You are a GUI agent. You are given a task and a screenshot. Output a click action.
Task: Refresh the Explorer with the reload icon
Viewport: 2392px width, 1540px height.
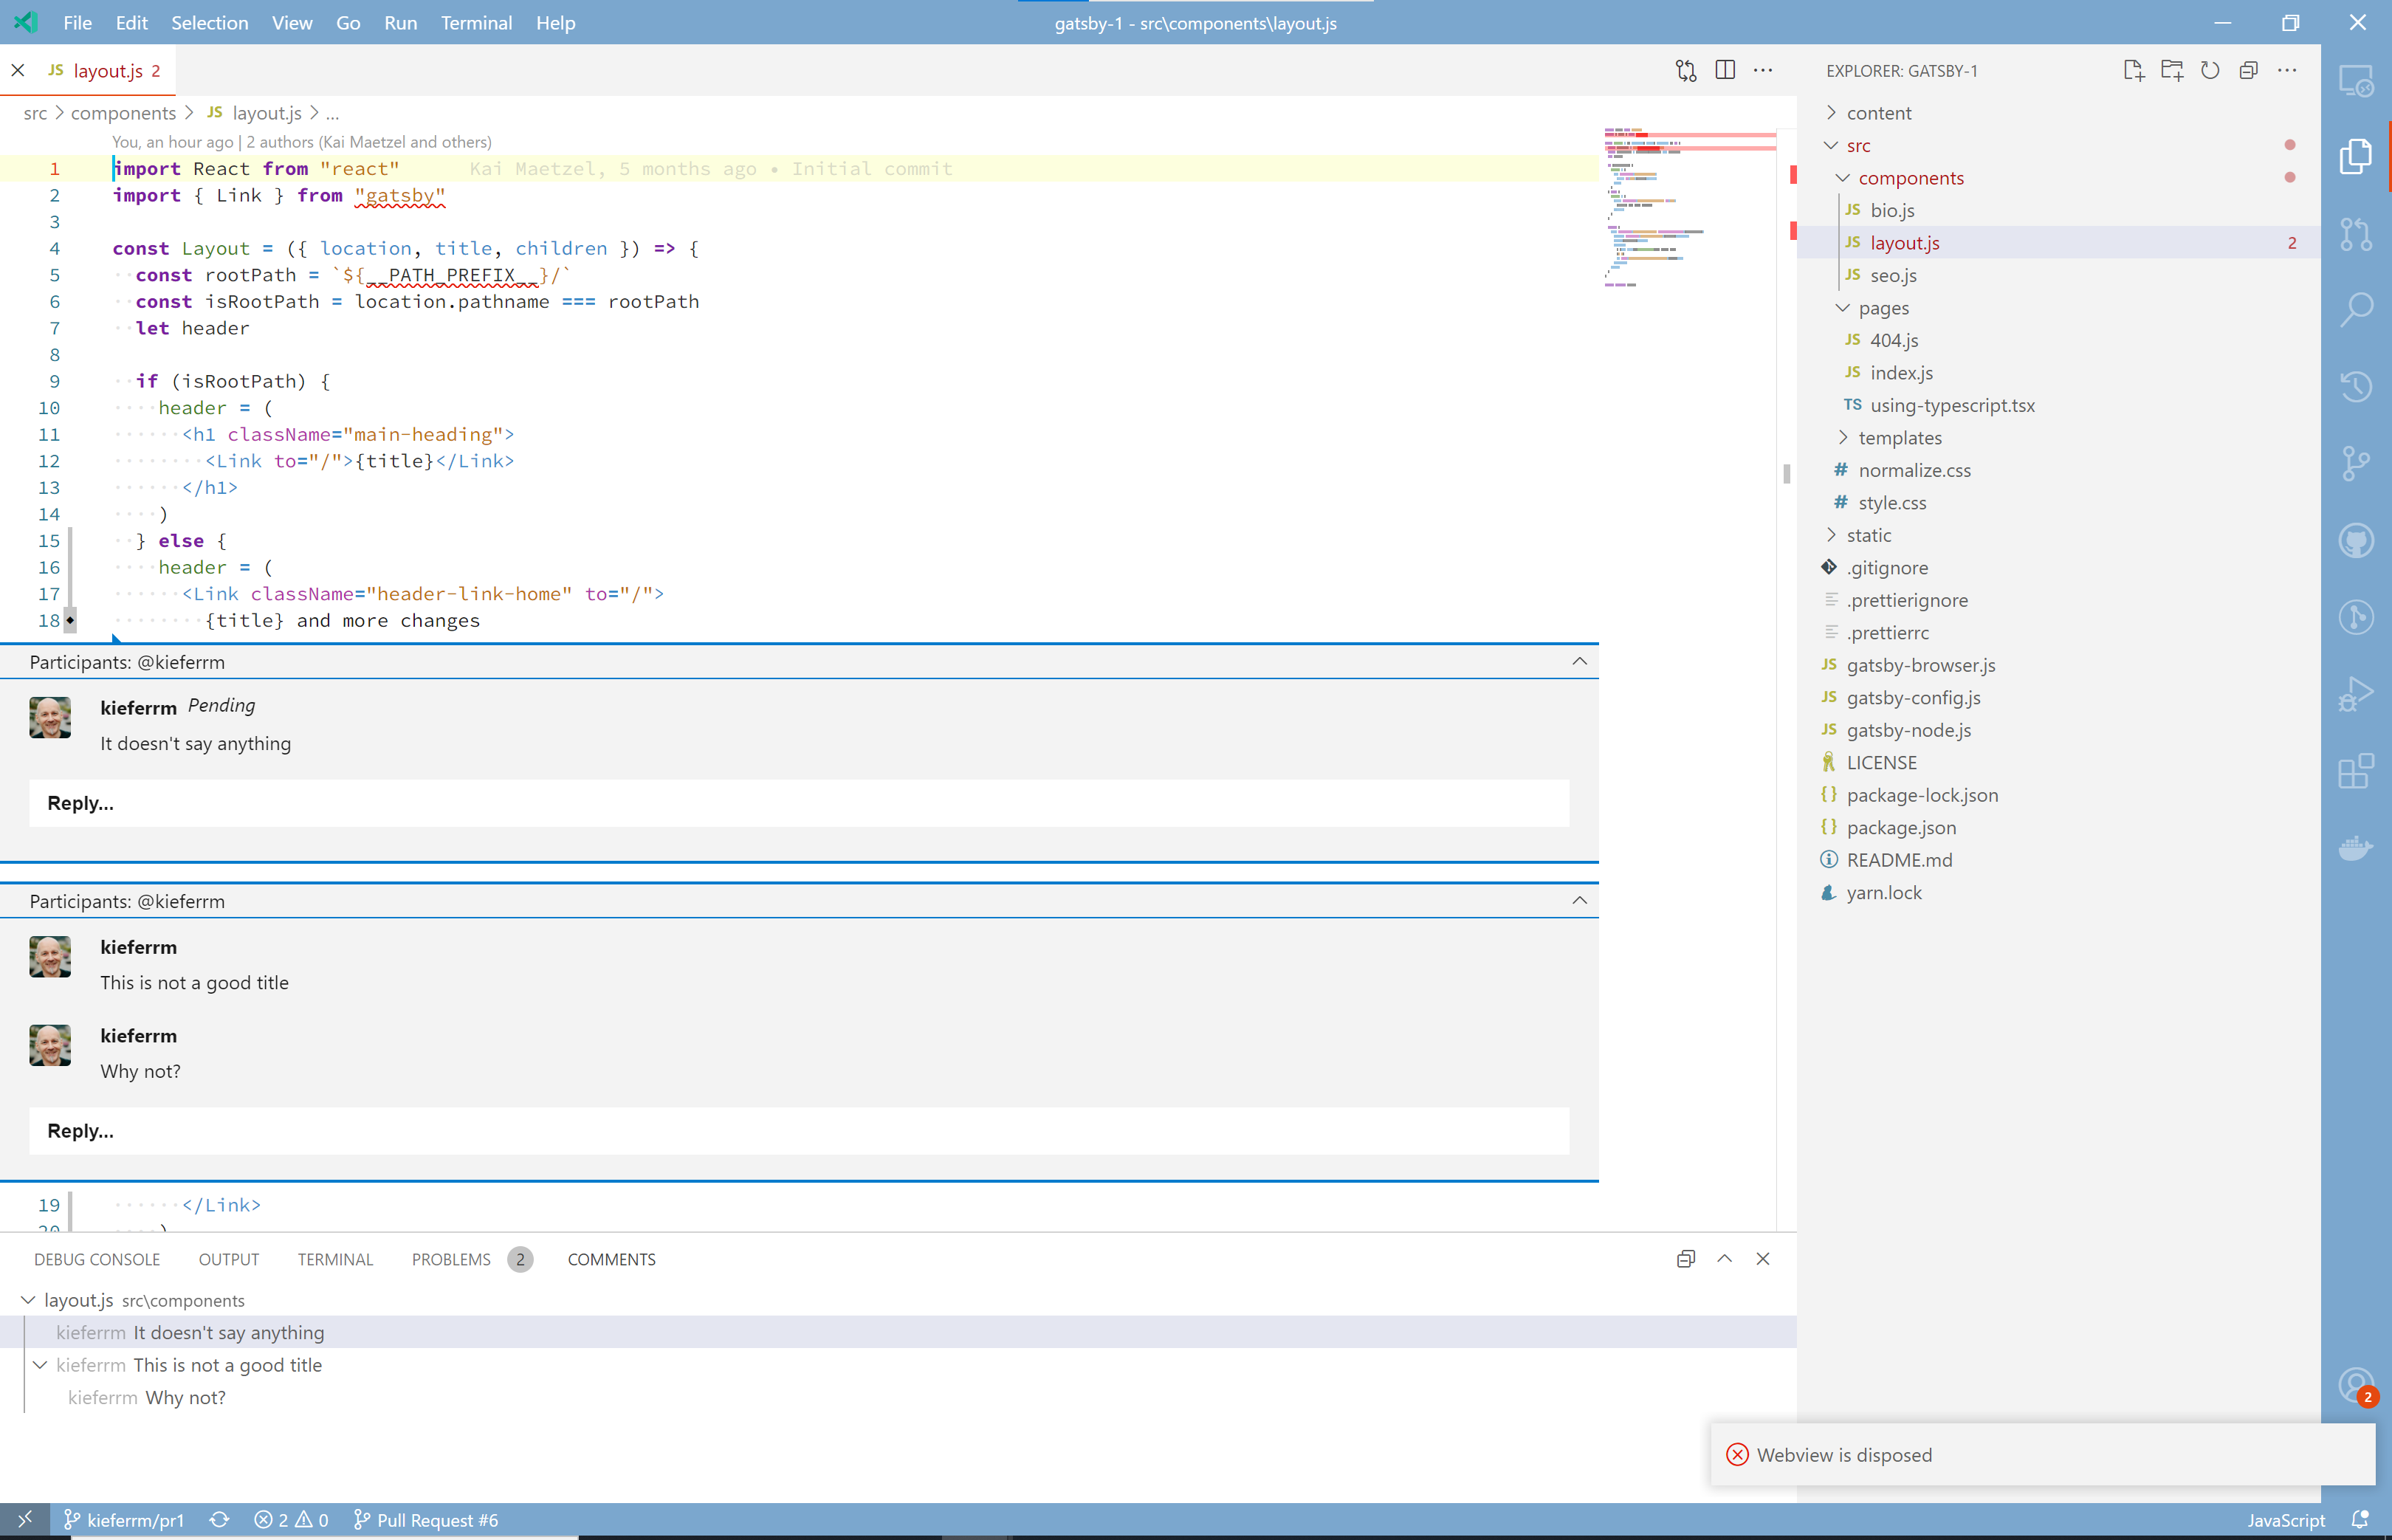[x=2211, y=70]
